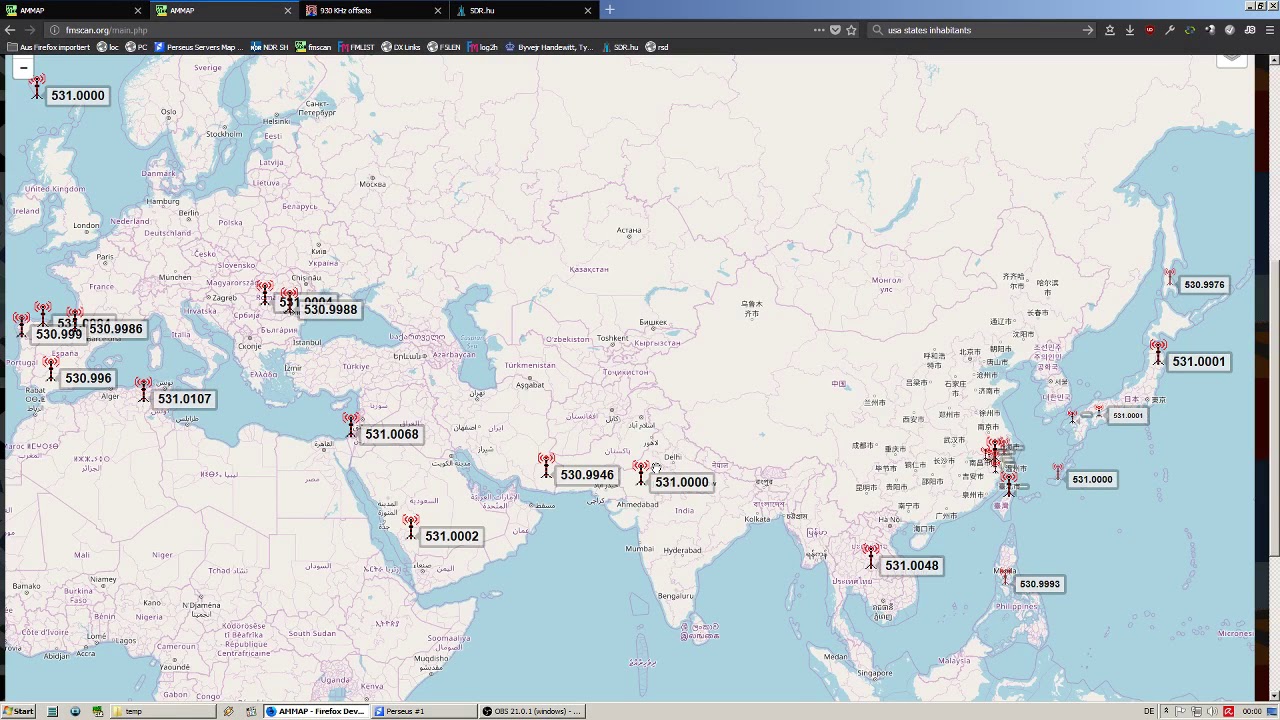This screenshot has width=1280, height=720.
Task: Open the new tab plus button
Action: [x=609, y=10]
